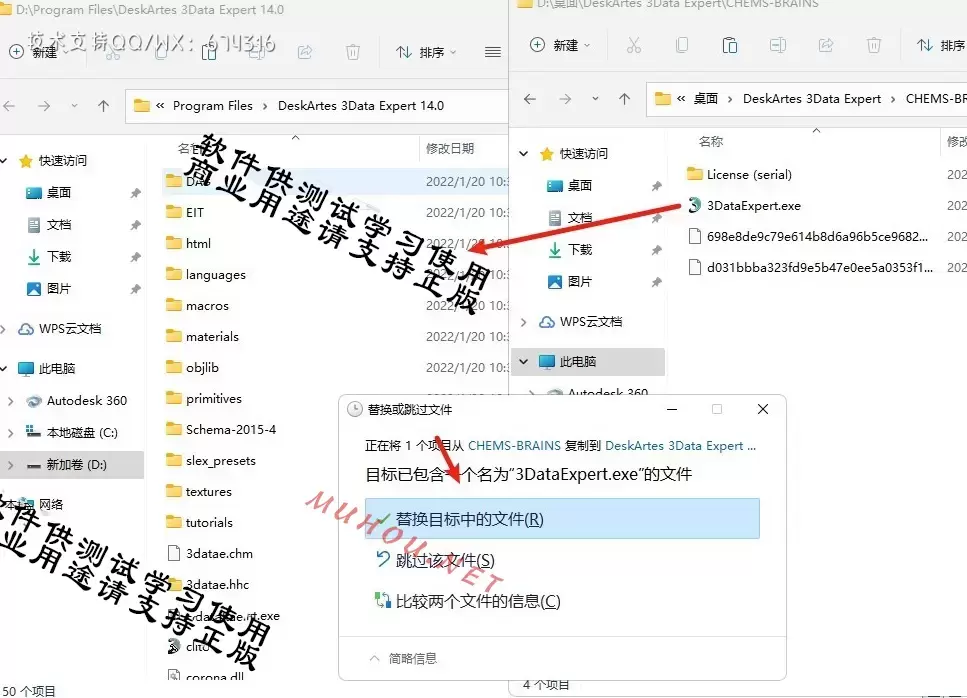The width and height of the screenshot is (967, 698).
Task: Expand 本地磁盘 (C:) in left sidebar
Action: (10, 432)
